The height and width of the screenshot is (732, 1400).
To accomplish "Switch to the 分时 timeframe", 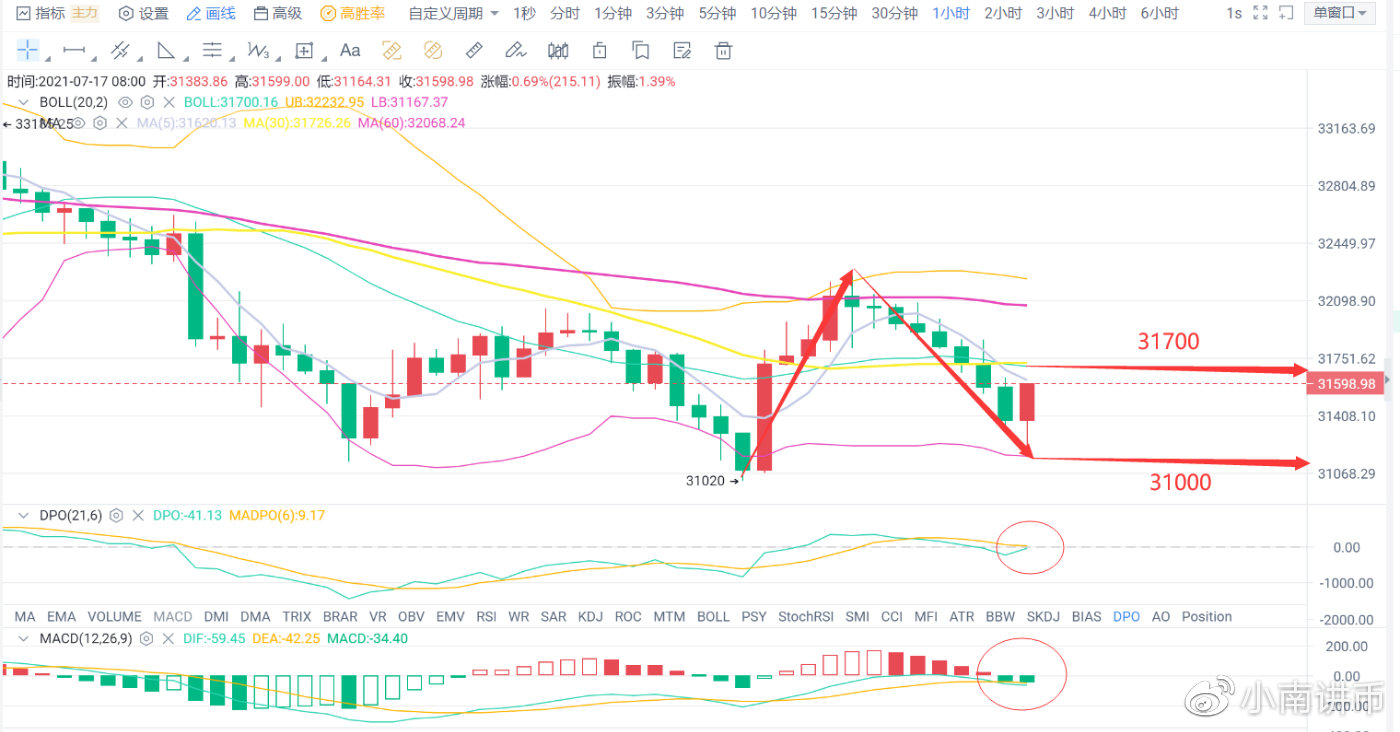I will click(565, 13).
